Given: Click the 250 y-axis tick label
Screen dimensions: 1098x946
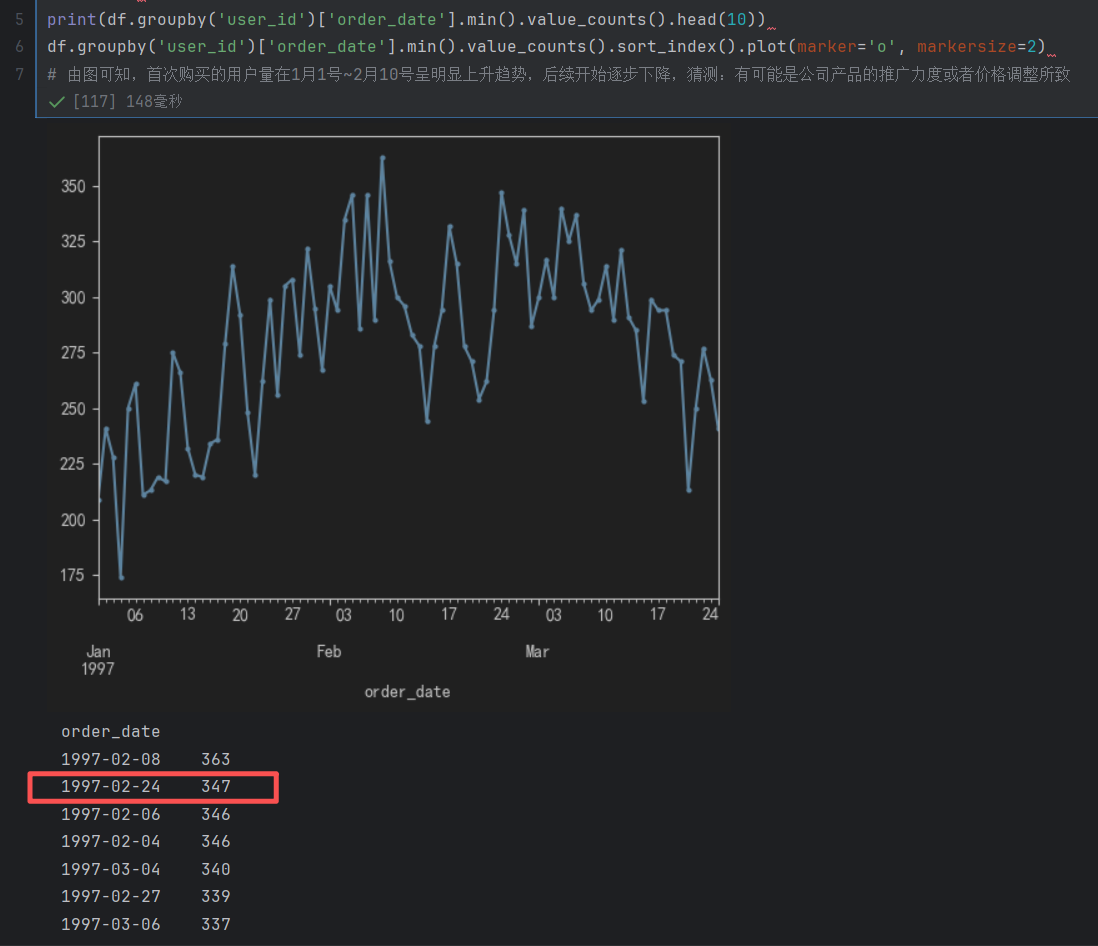Looking at the screenshot, I should point(74,408).
